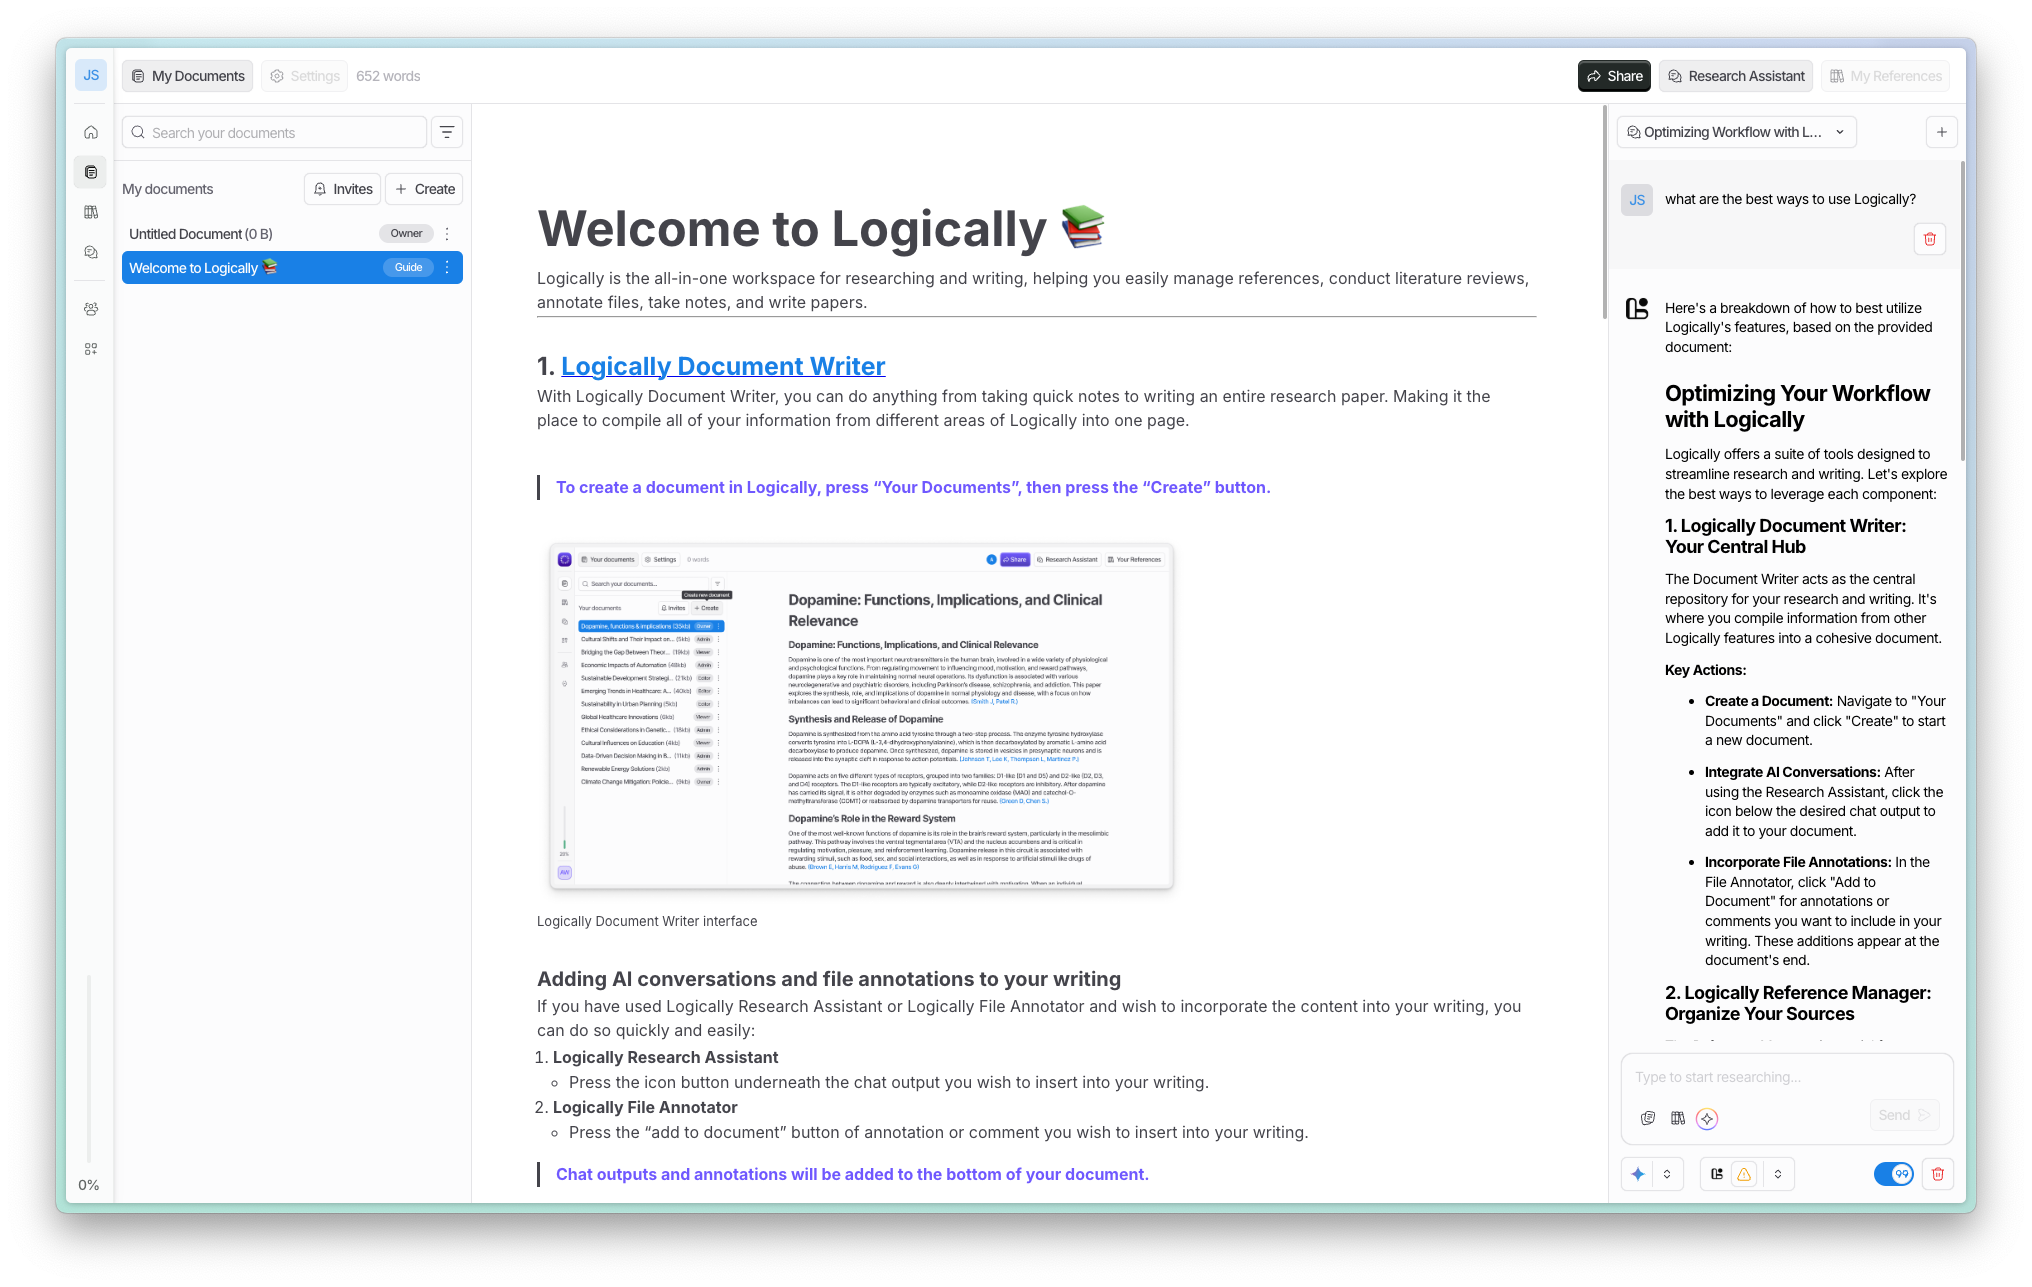Screen dimensions: 2032x1287
Task: Click the chat panel vertical scrollbar
Action: point(1961,310)
